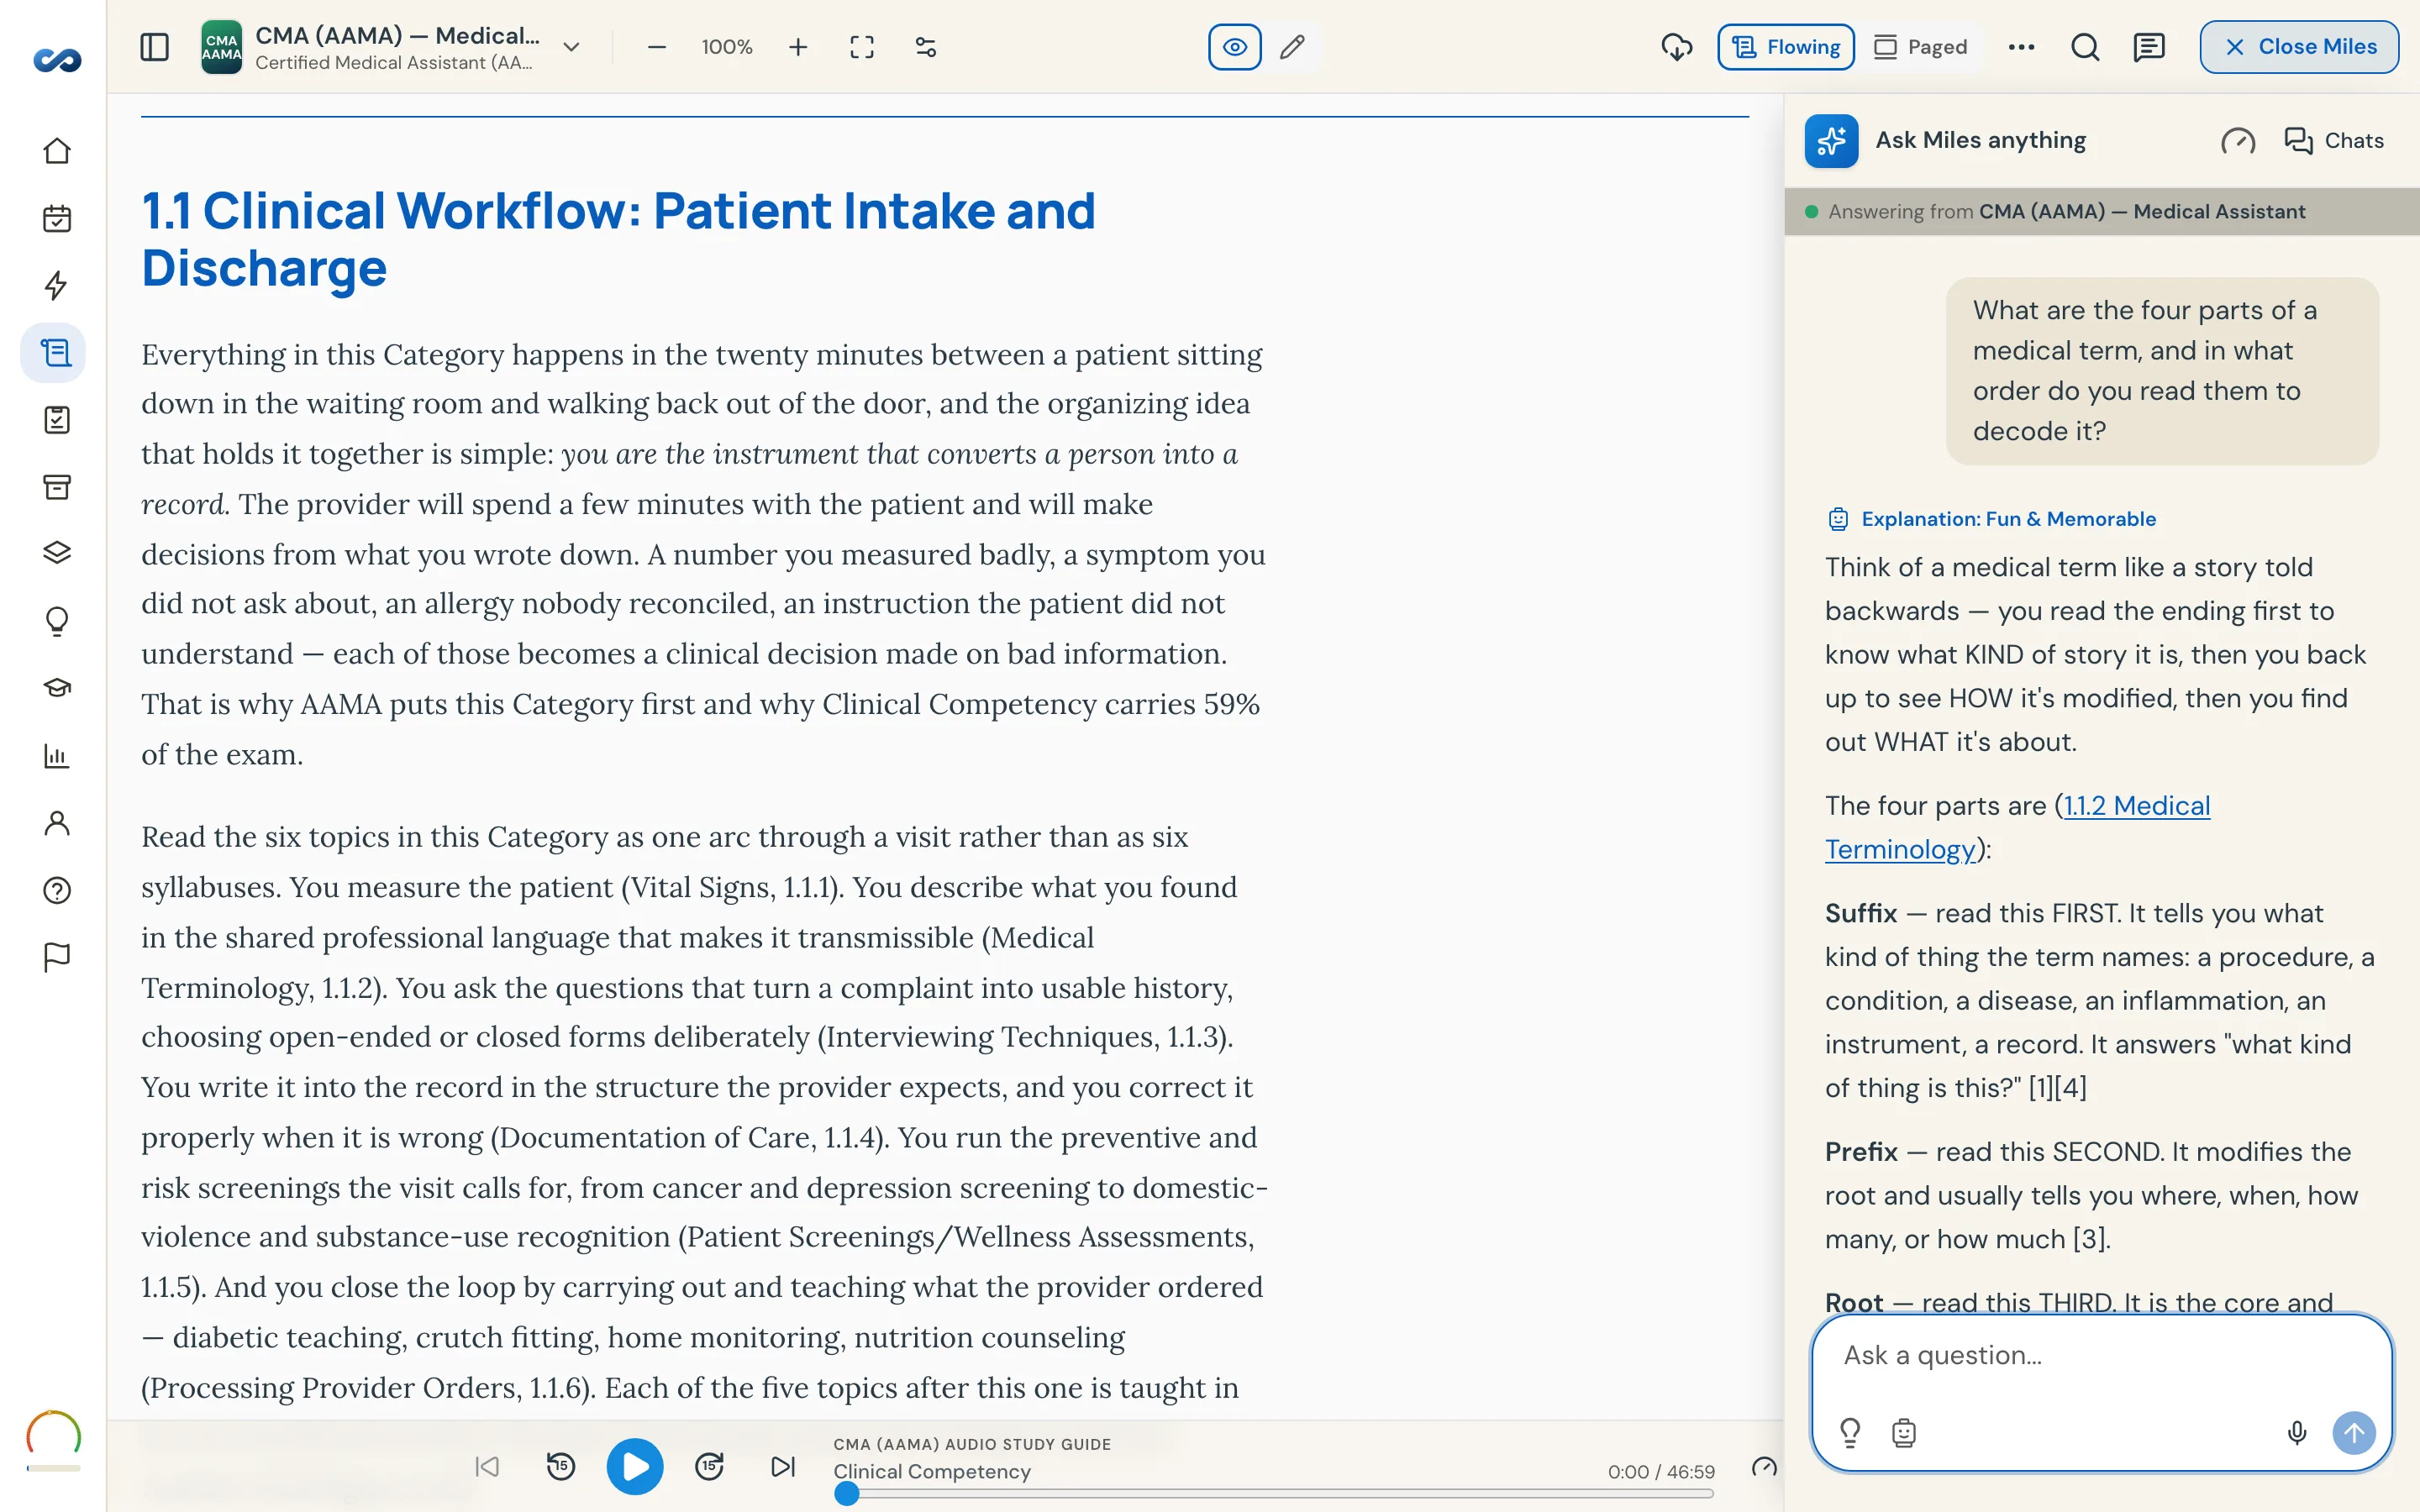The image size is (2420, 1512).
Task: Click the zoom in plus button
Action: point(797,47)
